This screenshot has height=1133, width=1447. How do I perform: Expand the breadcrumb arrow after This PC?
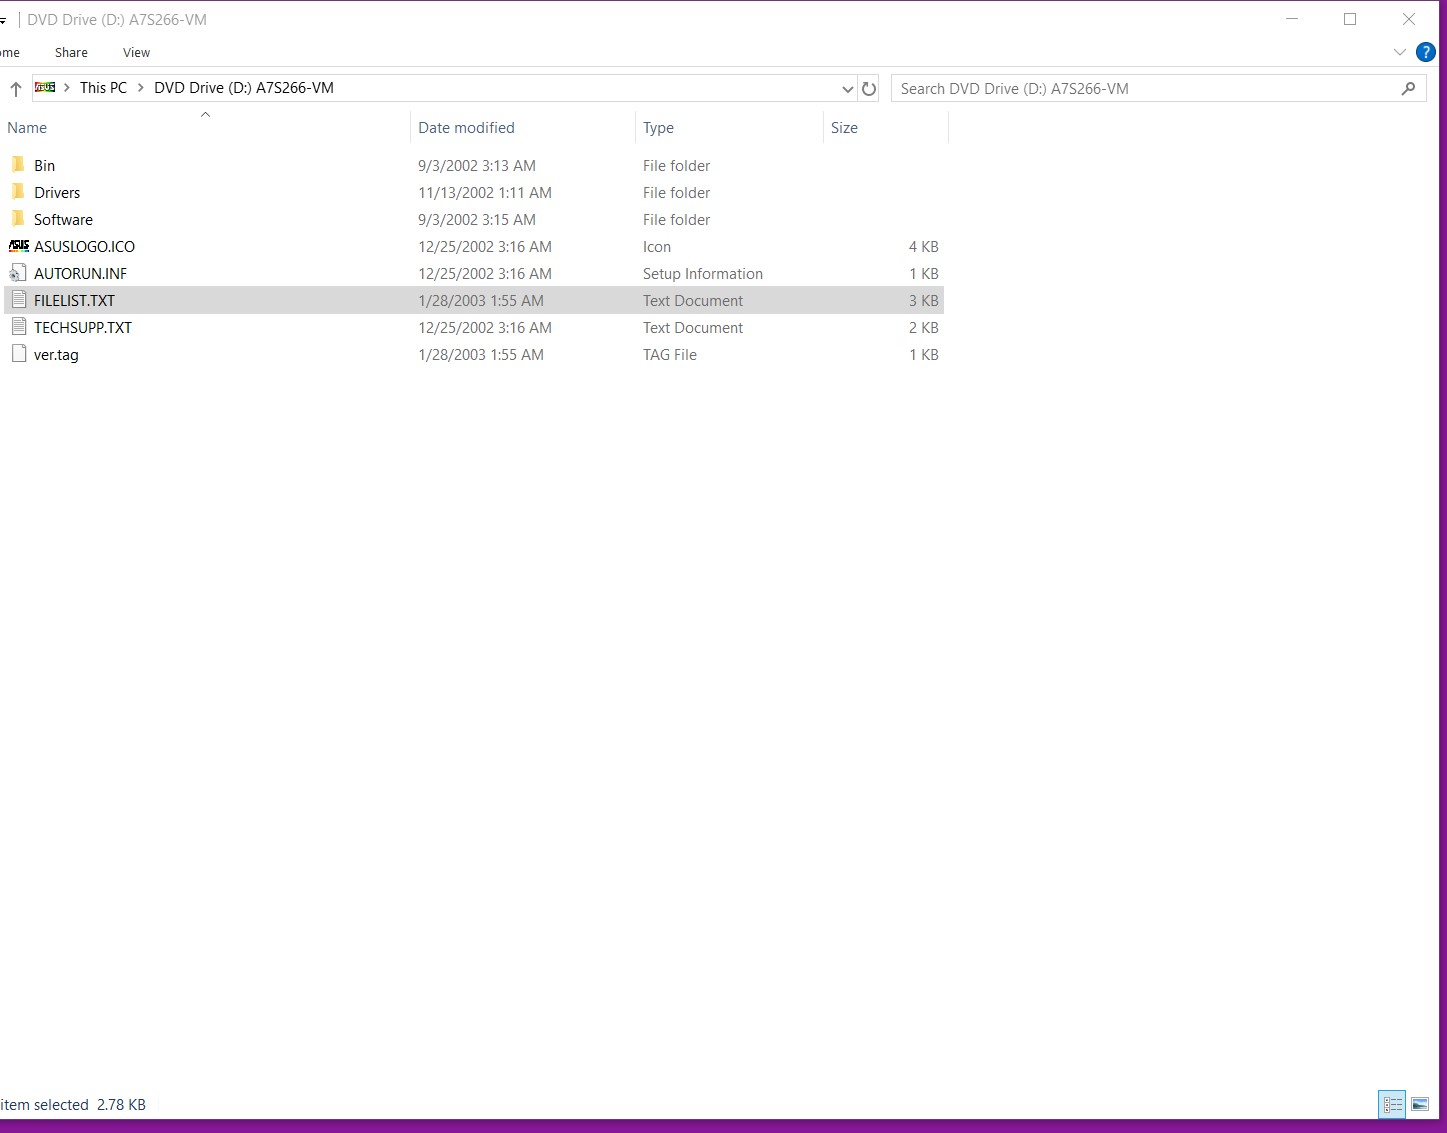click(141, 88)
